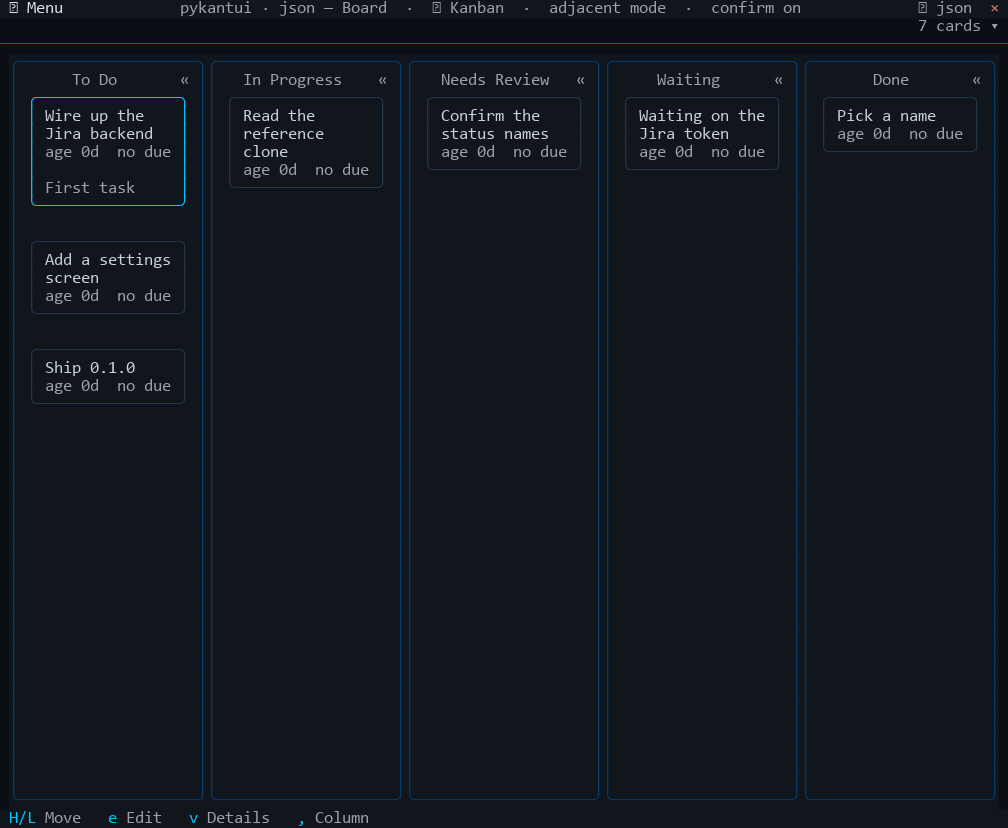Click the v Details shortcut in footer
Screen dimensions: 1008x828
[x=230, y=818]
